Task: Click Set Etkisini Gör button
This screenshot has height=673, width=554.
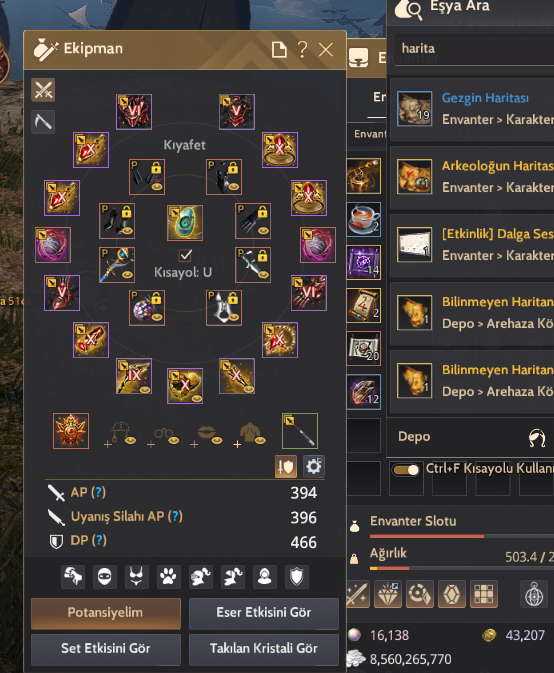Action: (106, 649)
